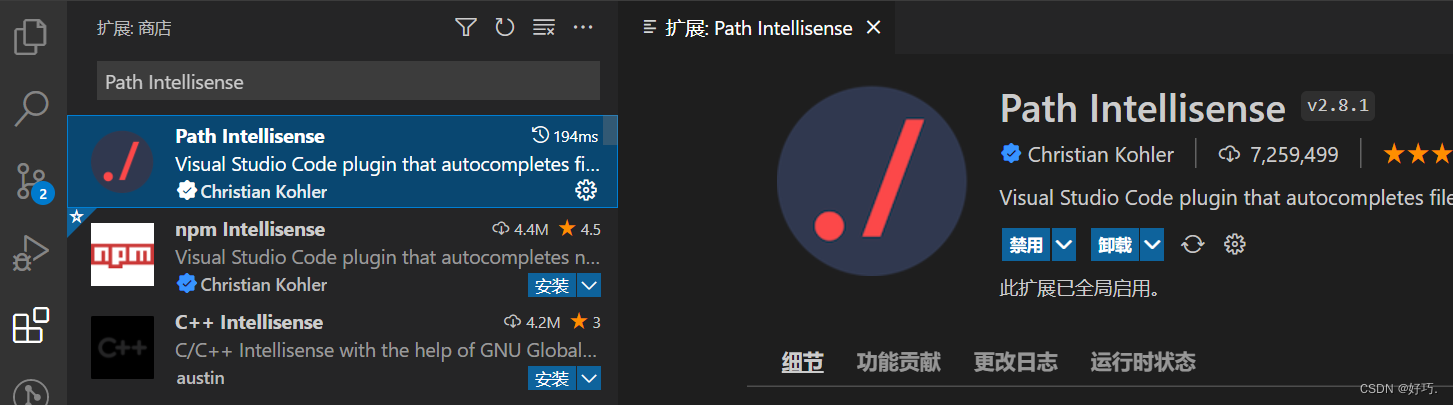Screen dimensions: 1453x405
Task: Click the 4.2M download count of C++ Intellisense
Action: coord(531,322)
